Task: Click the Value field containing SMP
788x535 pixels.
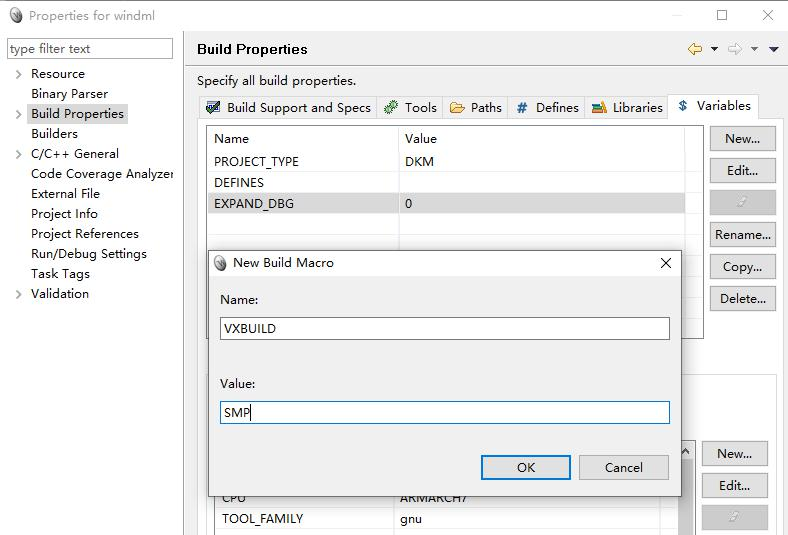Action: 444,412
